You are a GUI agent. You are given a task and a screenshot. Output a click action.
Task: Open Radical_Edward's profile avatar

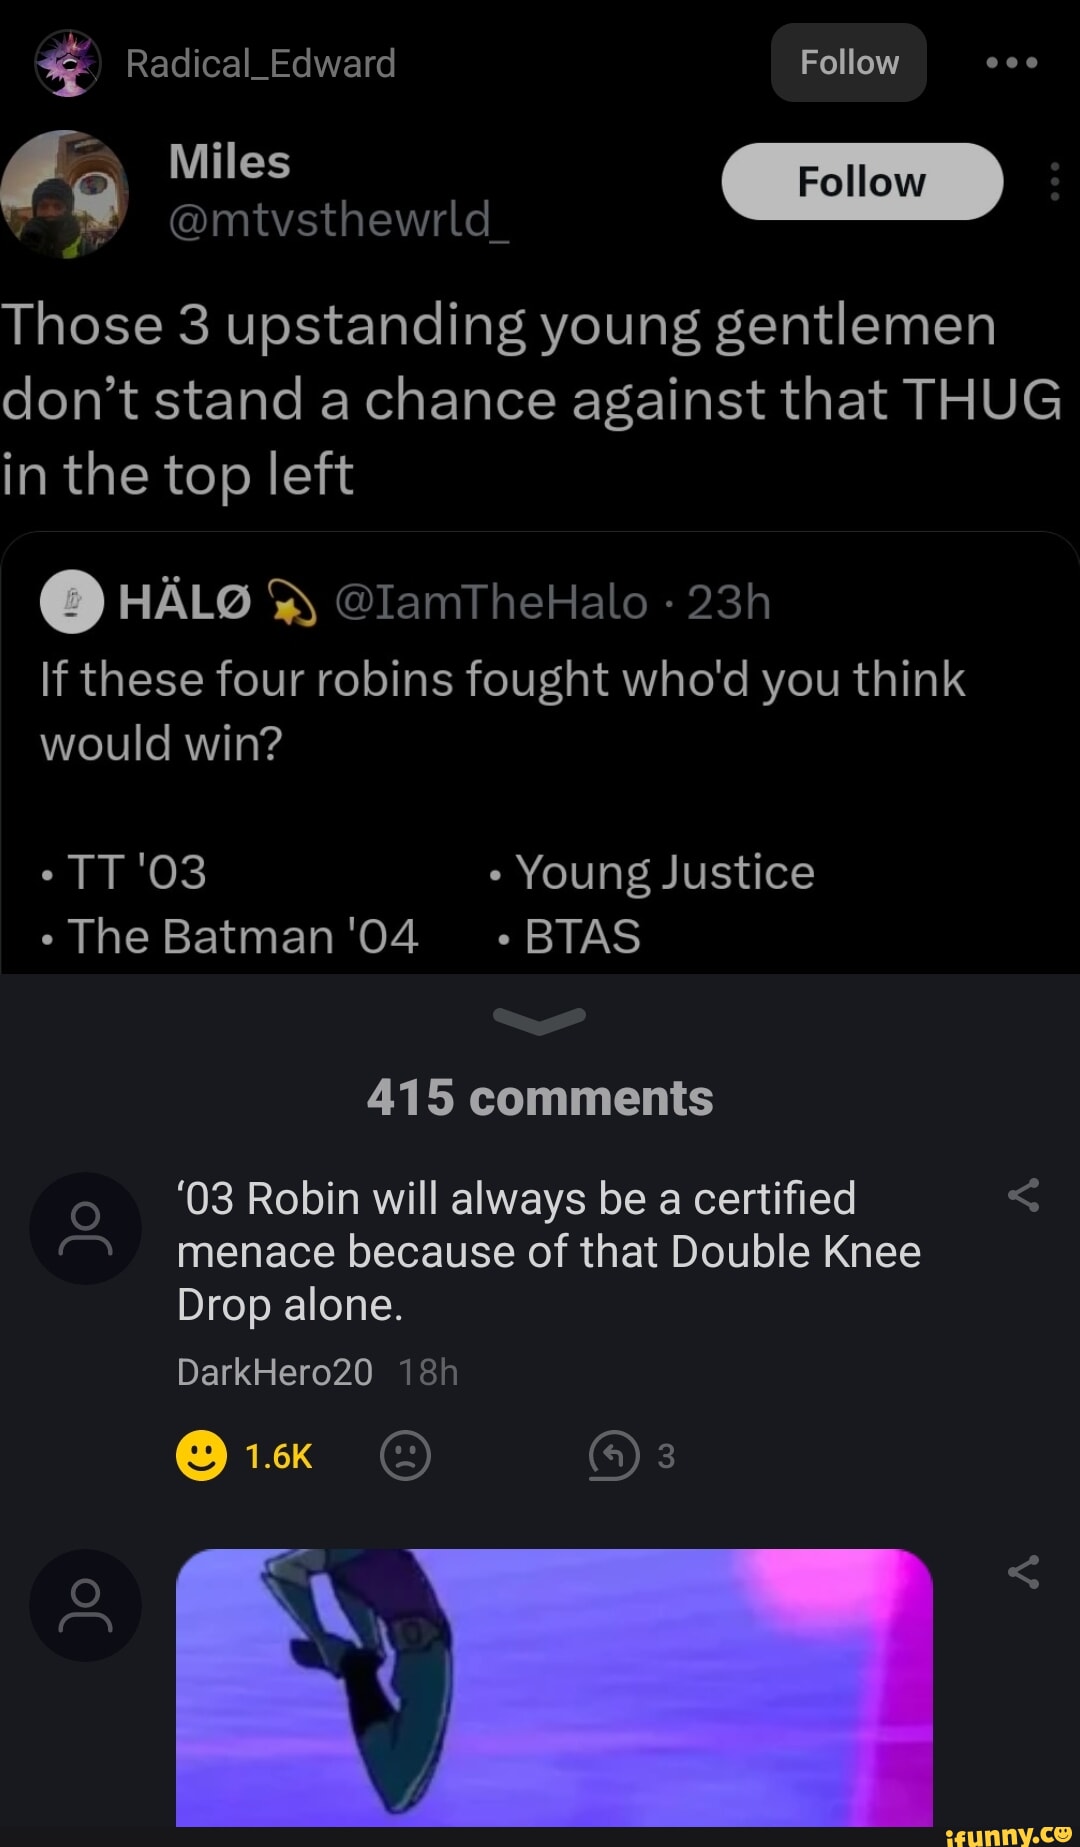click(x=68, y=62)
